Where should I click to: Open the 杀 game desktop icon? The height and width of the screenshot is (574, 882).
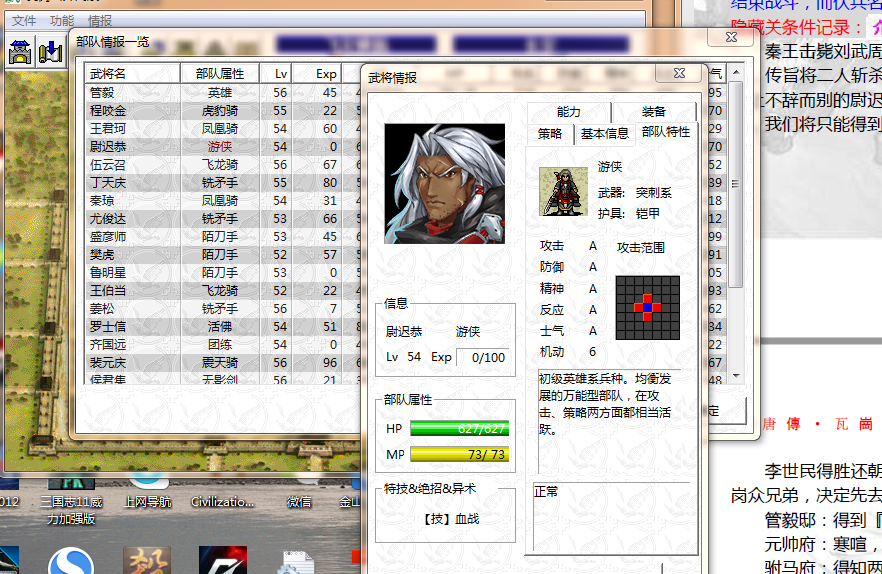click(147, 560)
